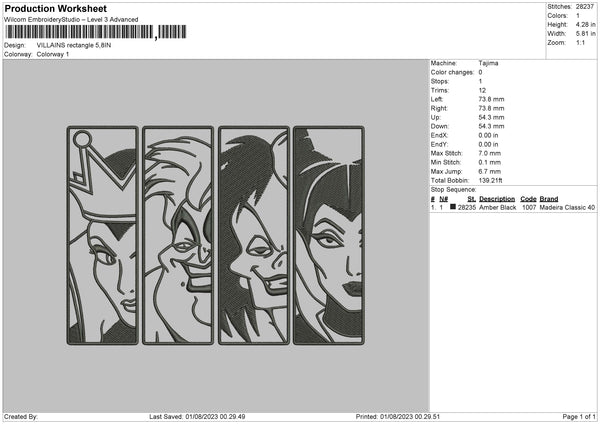
Task: Select the design name VILLAINS rectangle 5,8IN
Action: point(74,45)
